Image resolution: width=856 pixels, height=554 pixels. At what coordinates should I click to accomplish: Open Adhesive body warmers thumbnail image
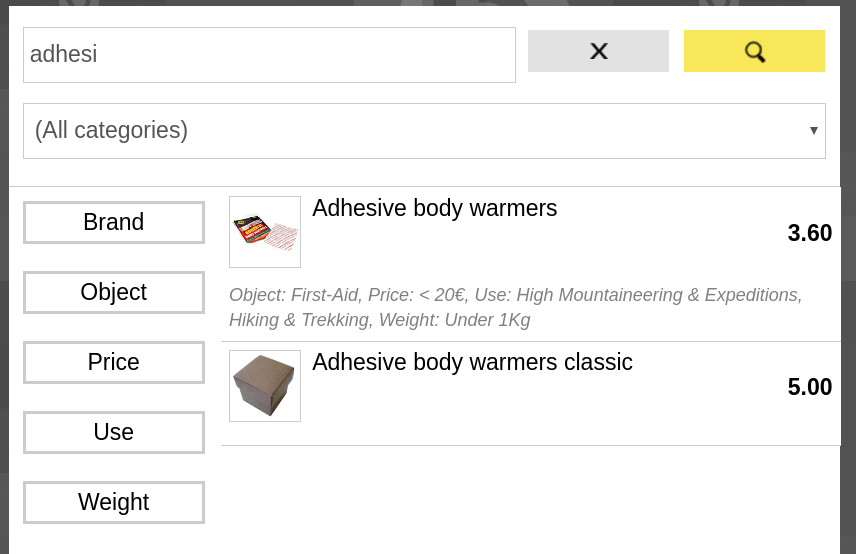point(265,232)
